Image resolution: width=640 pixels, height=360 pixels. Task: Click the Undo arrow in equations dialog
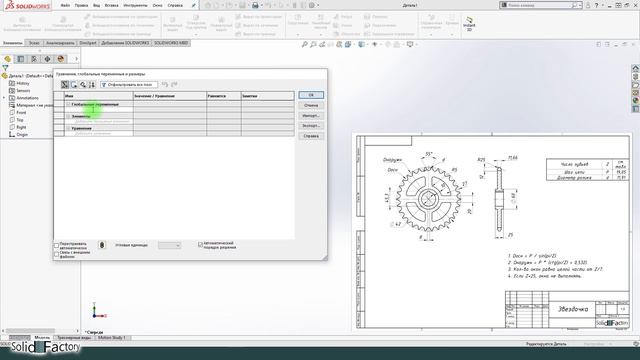tap(165, 84)
